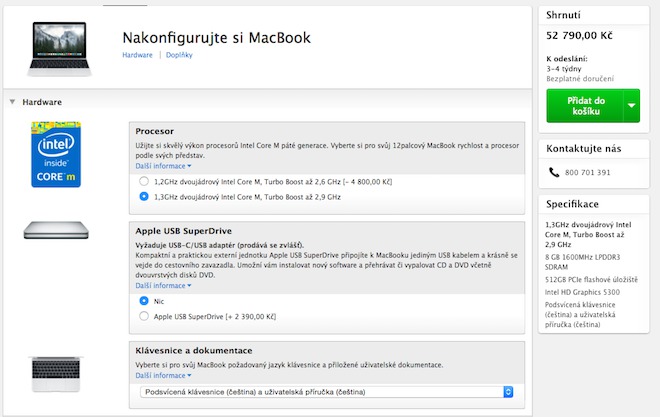Click the Nakonfigurujte si MacBook heading

[216, 37]
